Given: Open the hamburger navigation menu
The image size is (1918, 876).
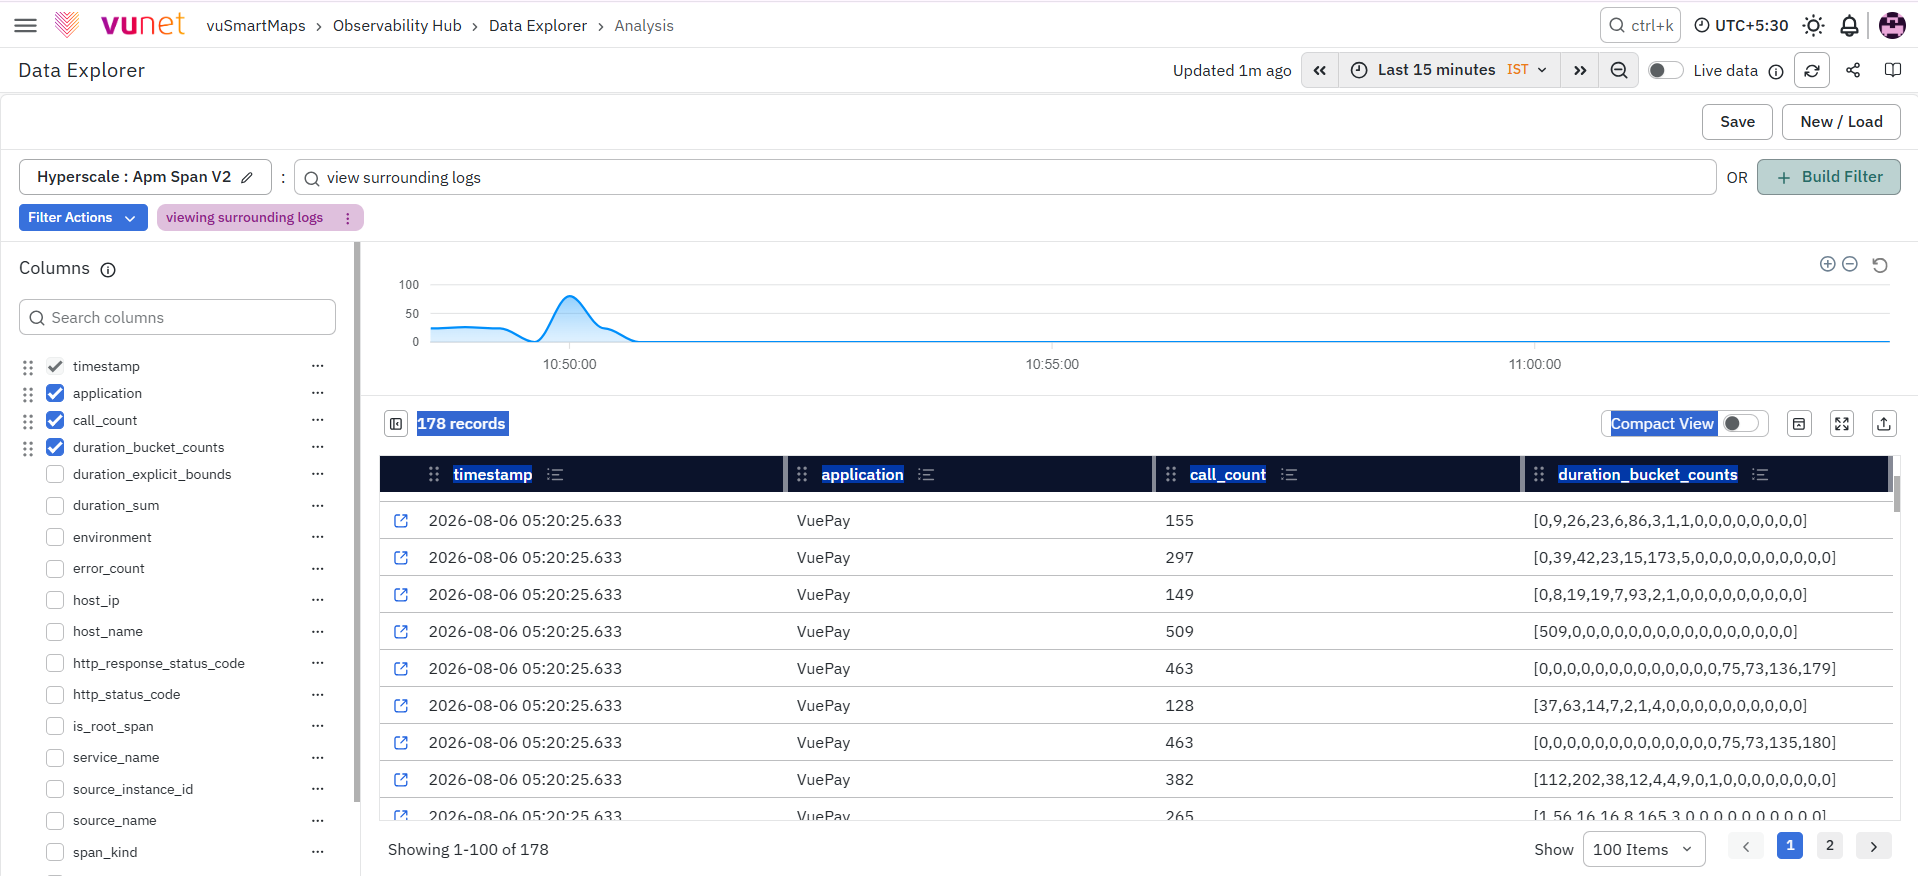Looking at the screenshot, I should click(x=26, y=26).
